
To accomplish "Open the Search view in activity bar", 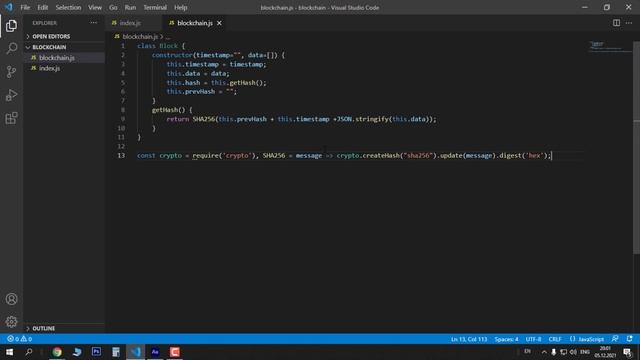I will (11, 49).
